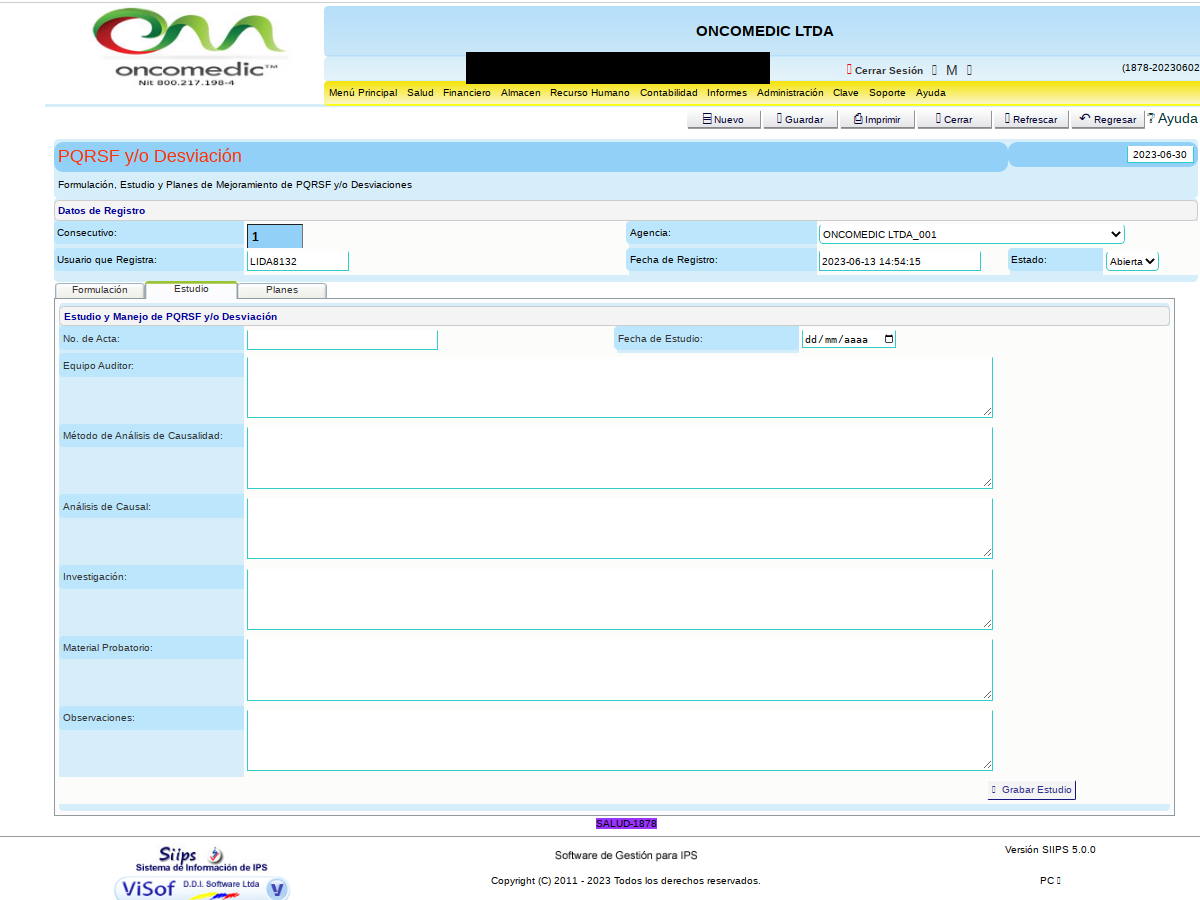Click the Cerrar Sesión link

pos(888,71)
